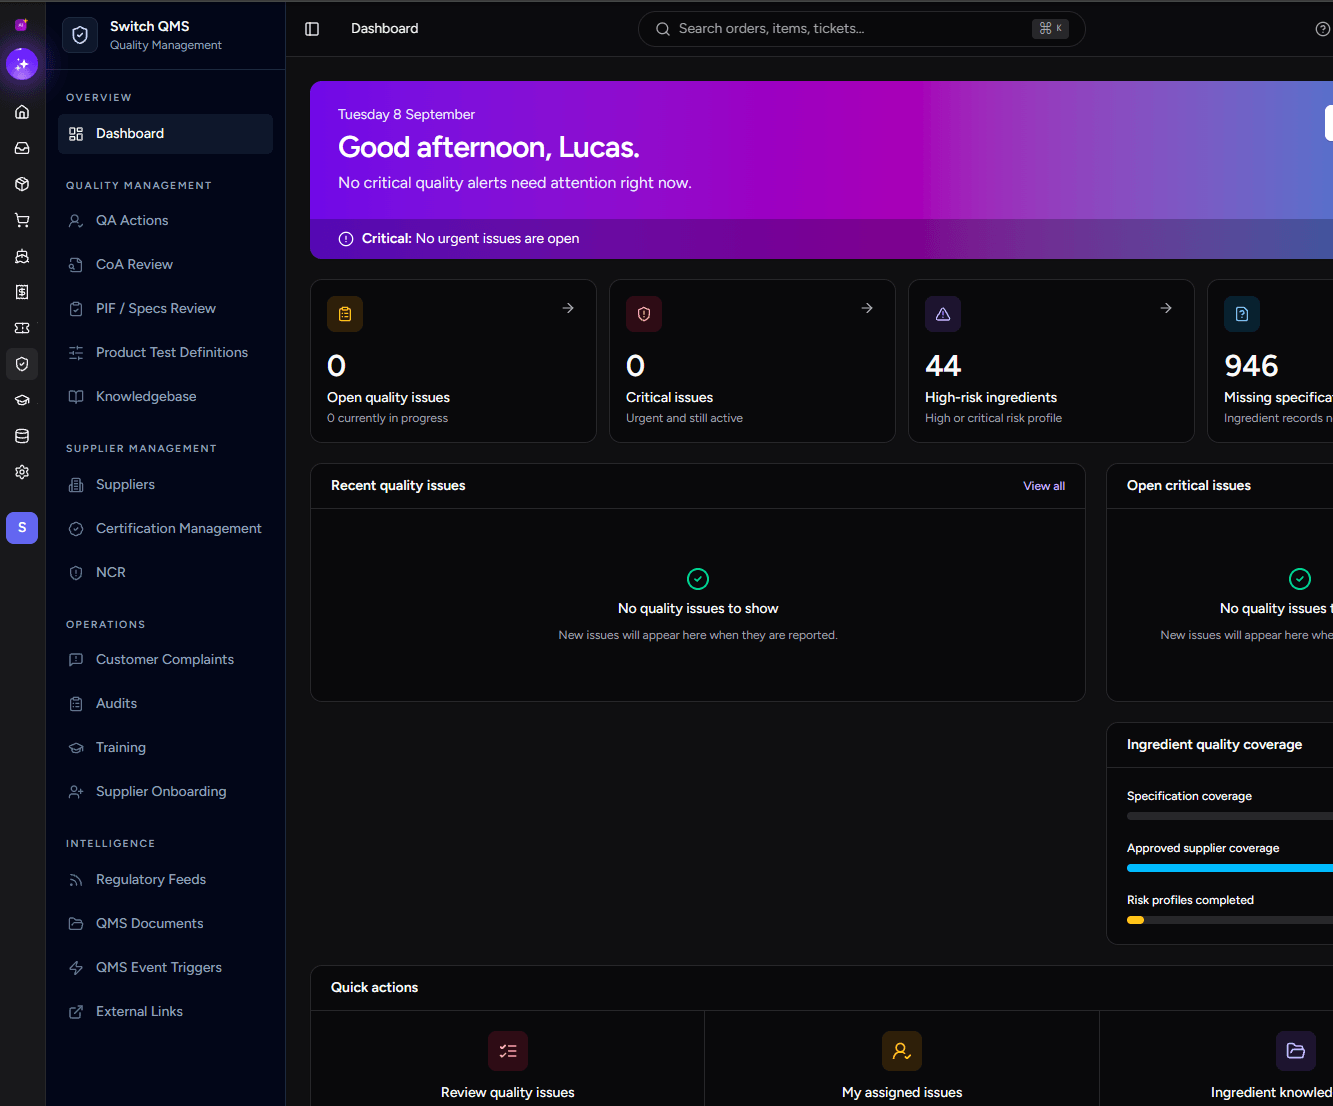This screenshot has width=1333, height=1106.
Task: Go to home icon in rail
Action: 22,112
